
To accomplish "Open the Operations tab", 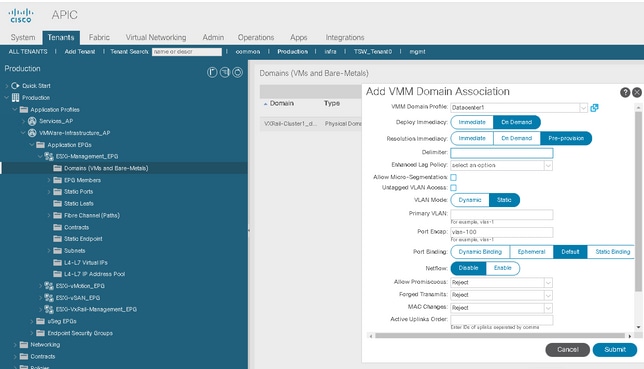I will [x=256, y=37].
